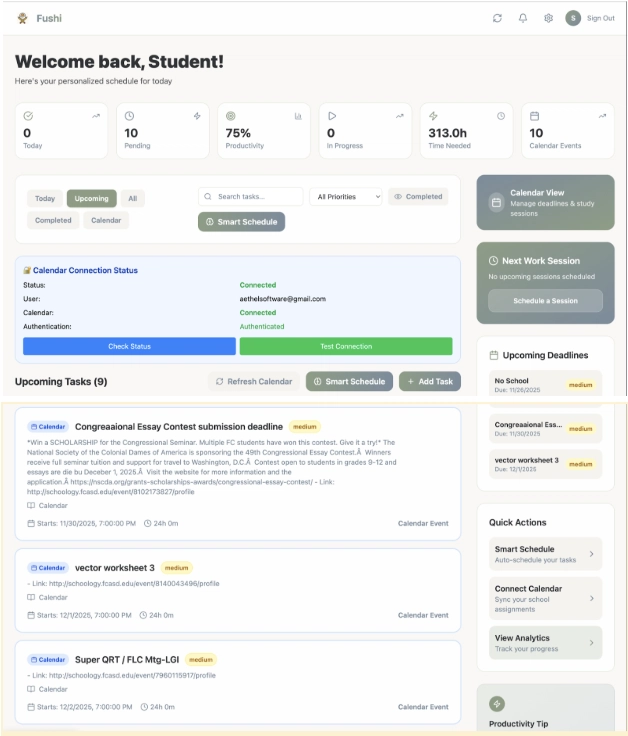Image resolution: width=628 pixels, height=736 pixels.
Task: Toggle the Completed visibility eye button
Action: [418, 197]
